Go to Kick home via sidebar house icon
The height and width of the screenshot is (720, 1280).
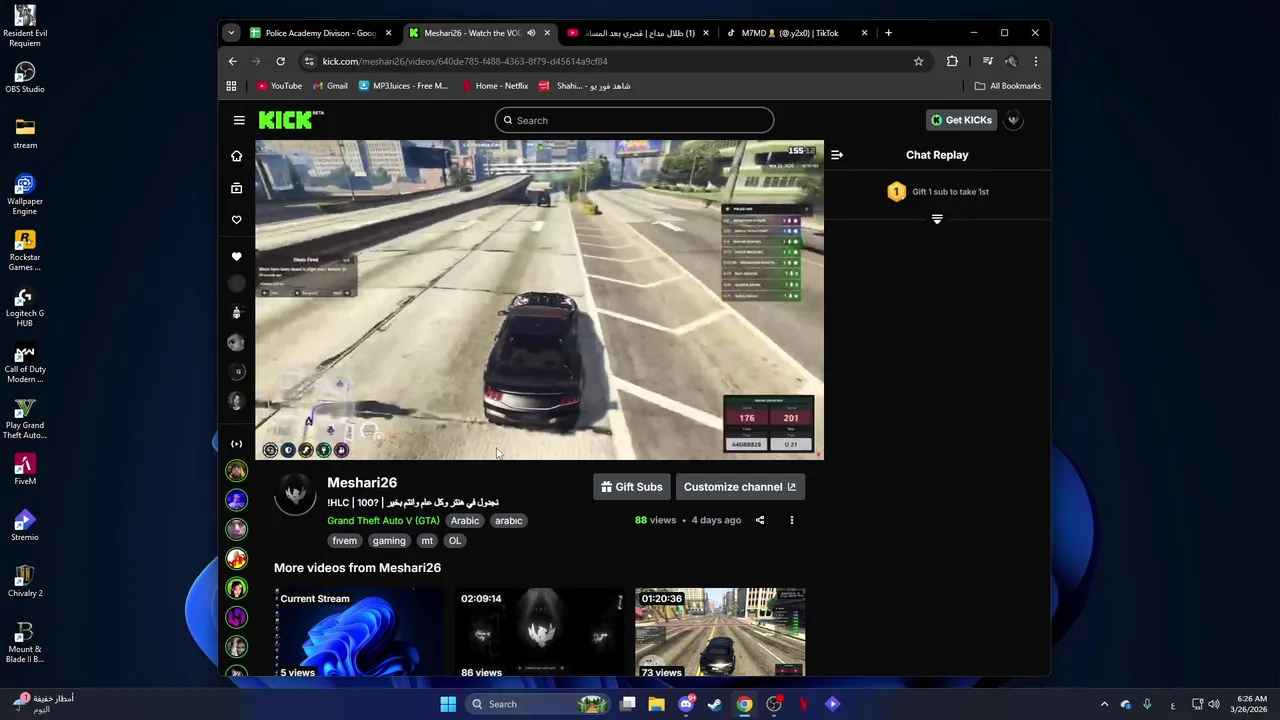[236, 156]
